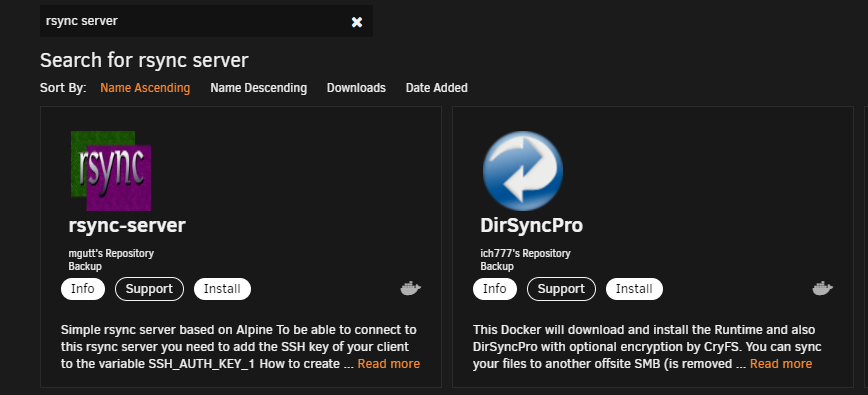Click the DirSyncPro title
The width and height of the screenshot is (868, 395).
coord(531,225)
